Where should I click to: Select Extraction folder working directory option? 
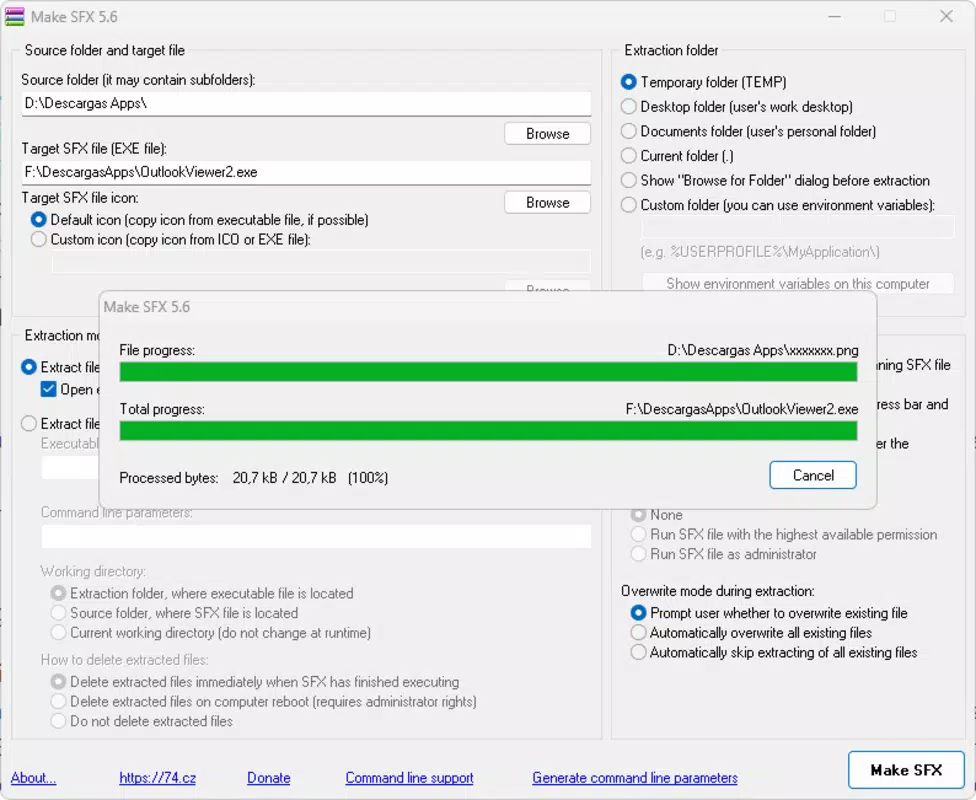(202, 593)
